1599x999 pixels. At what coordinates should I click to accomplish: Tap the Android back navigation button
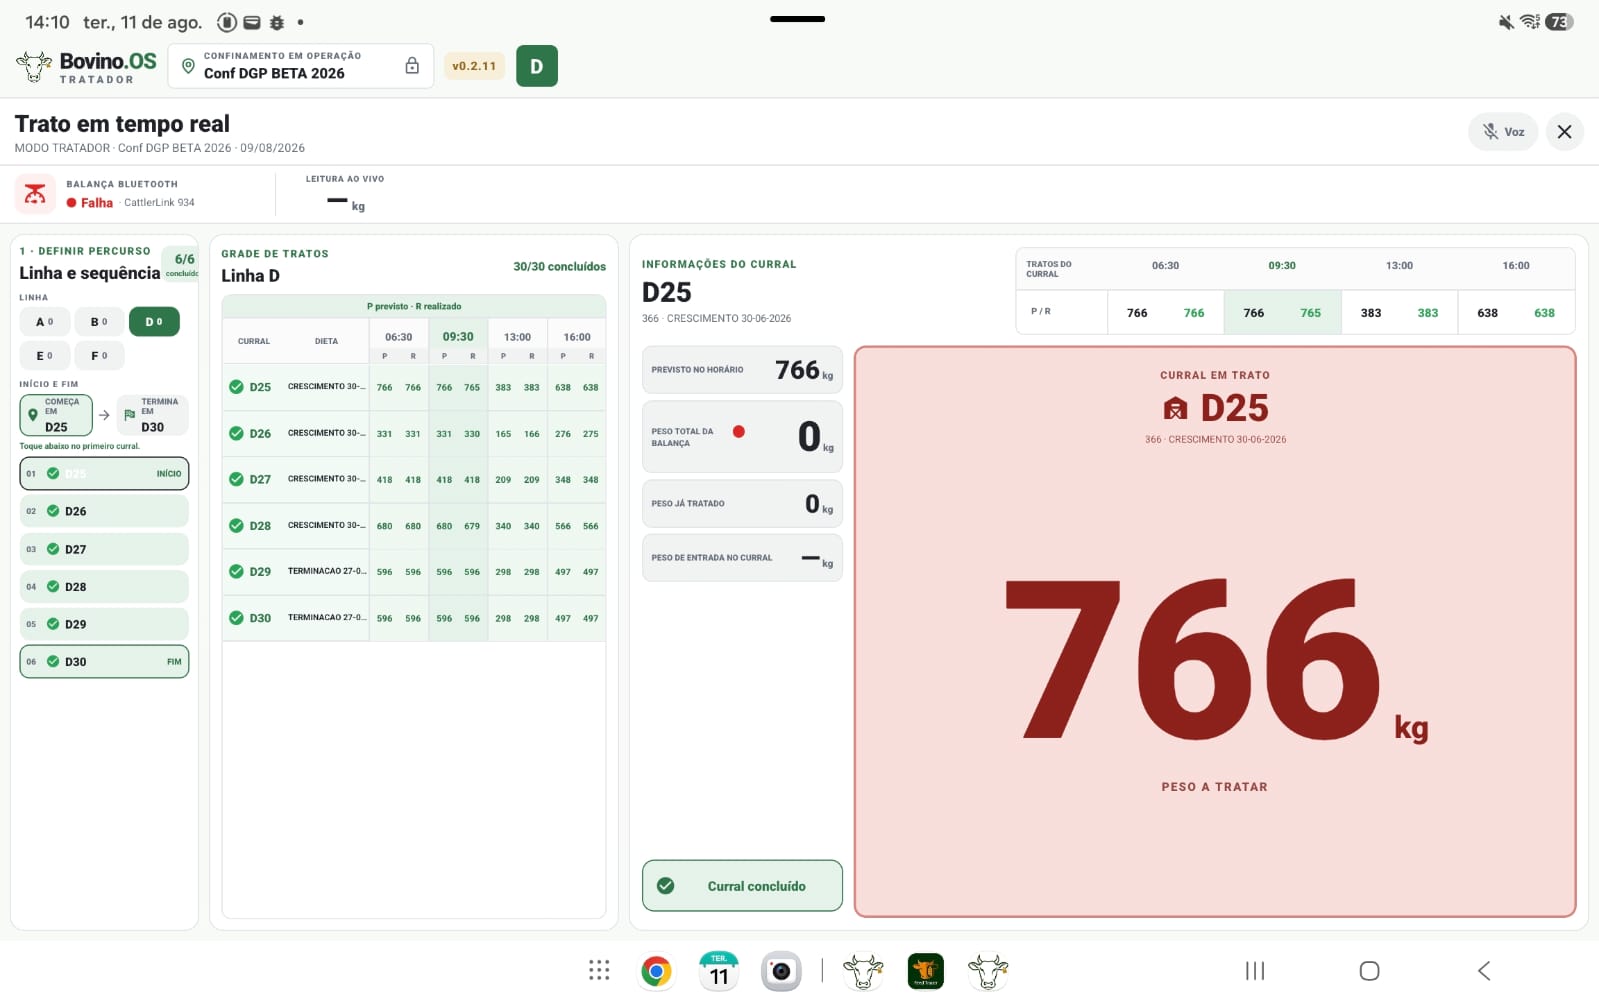click(1484, 971)
